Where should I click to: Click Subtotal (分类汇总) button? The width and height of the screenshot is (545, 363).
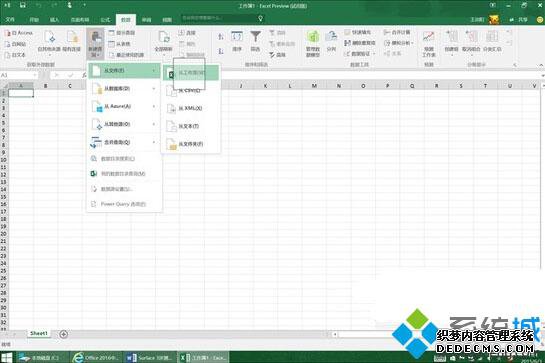[492, 42]
